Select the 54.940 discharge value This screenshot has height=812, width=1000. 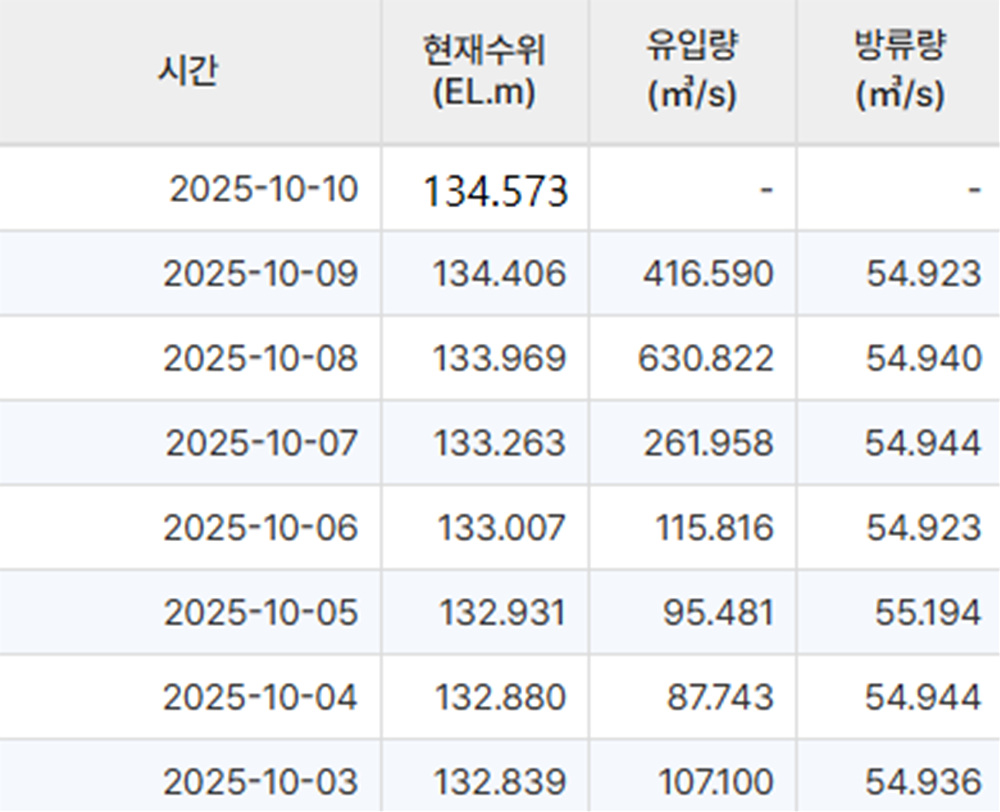924,358
